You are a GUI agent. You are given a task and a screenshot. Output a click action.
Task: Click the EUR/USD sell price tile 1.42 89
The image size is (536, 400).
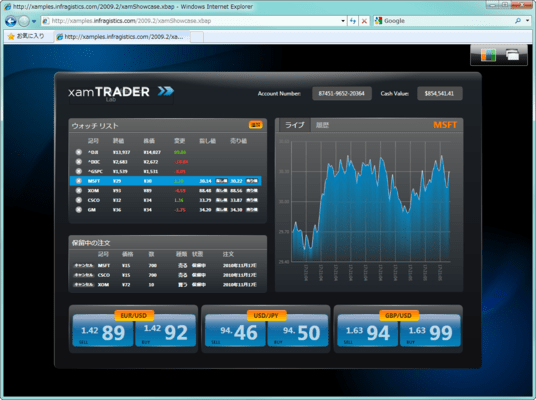[x=103, y=330]
